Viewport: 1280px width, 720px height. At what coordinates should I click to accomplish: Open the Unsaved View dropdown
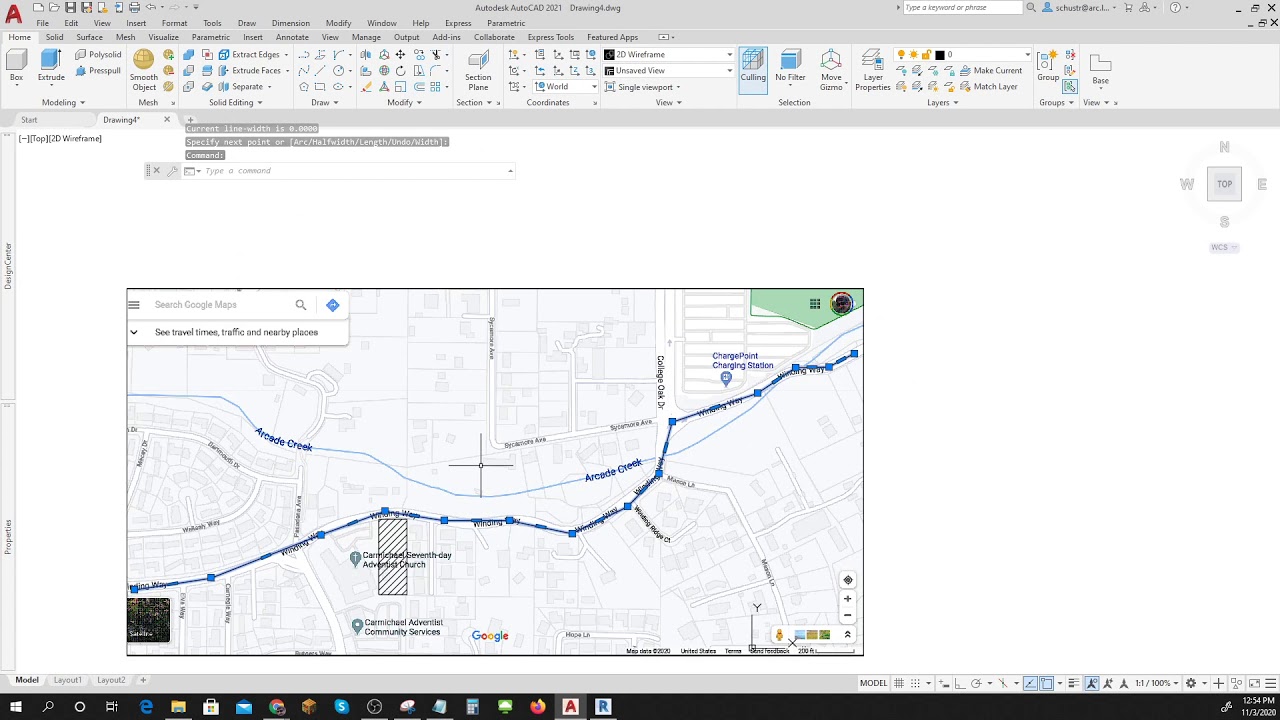[x=668, y=71]
